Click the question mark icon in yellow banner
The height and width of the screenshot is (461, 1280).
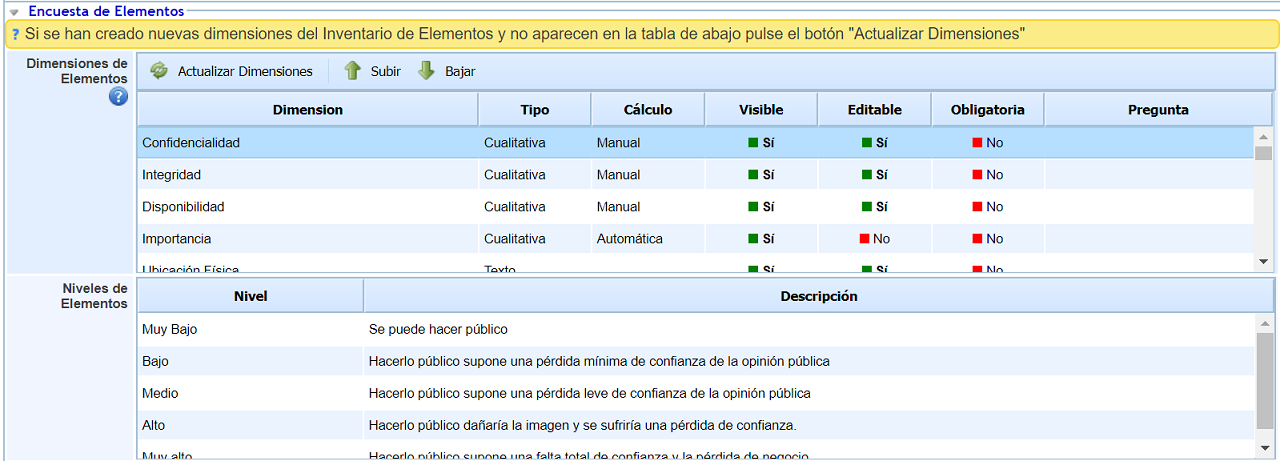[x=15, y=34]
